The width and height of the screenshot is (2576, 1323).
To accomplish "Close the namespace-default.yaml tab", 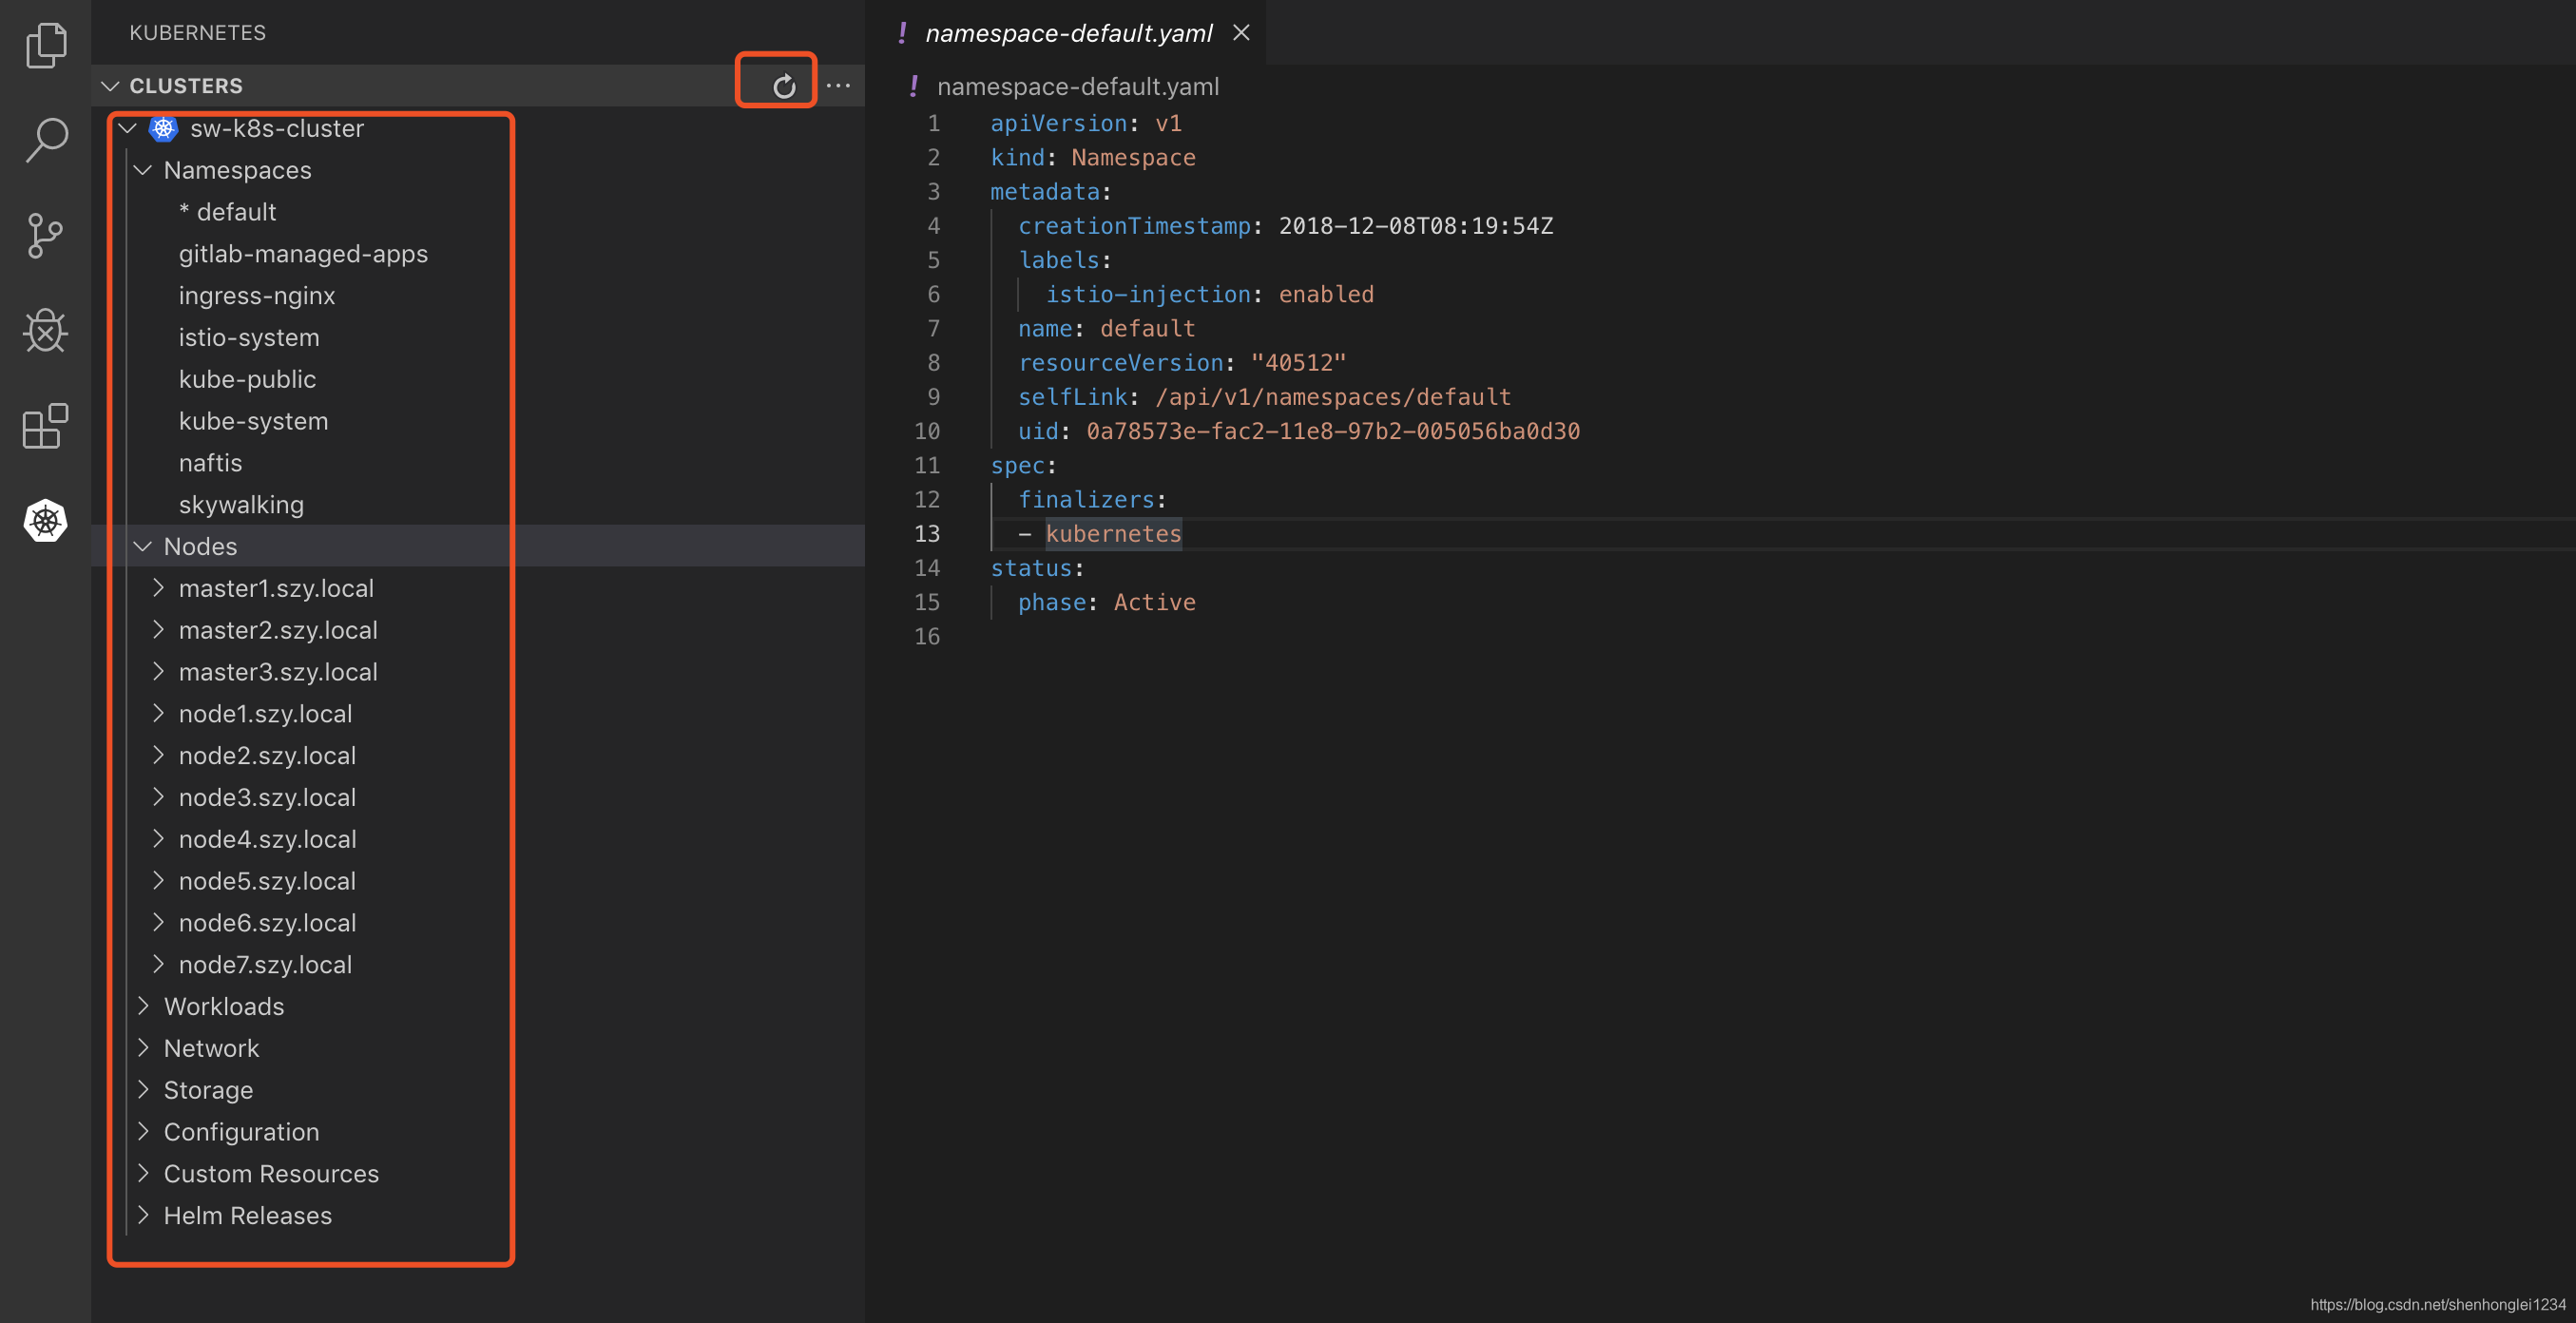I will pos(1240,32).
